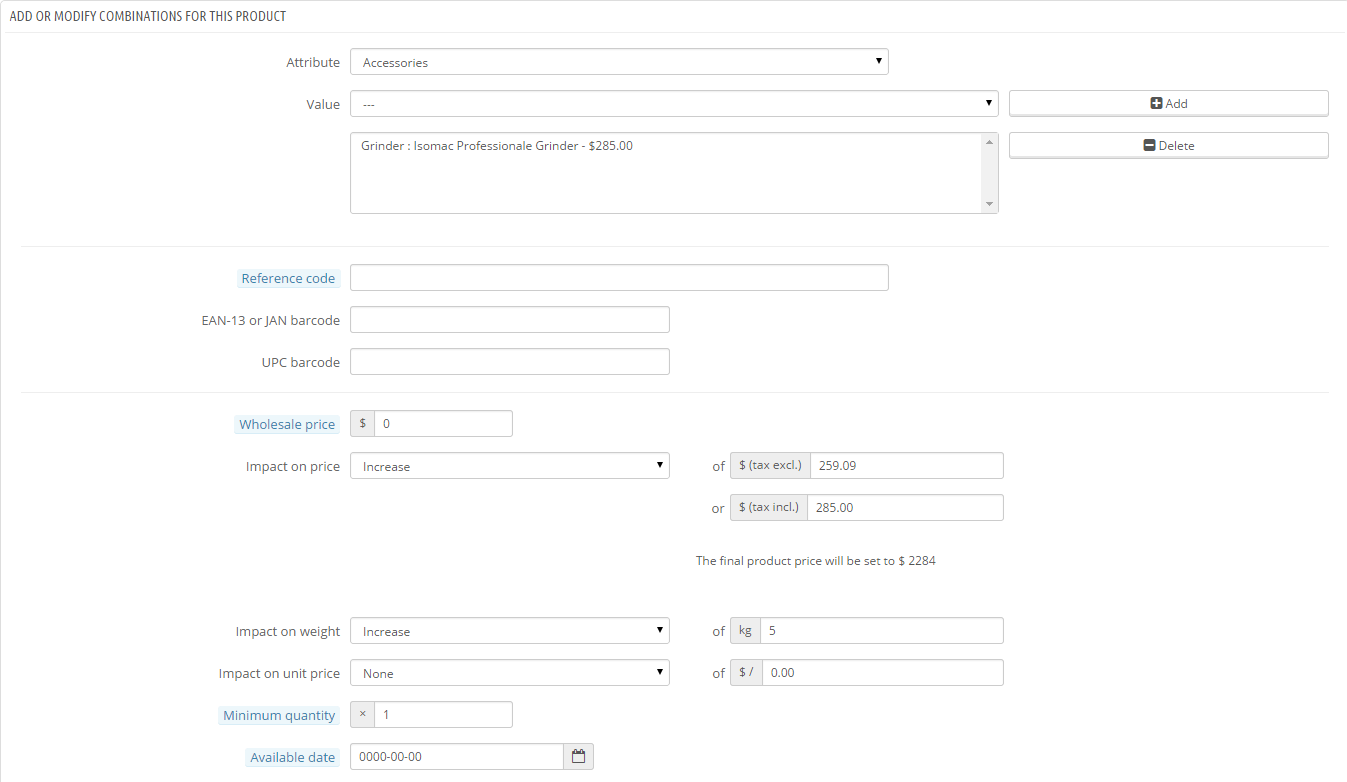Image resolution: width=1347 pixels, height=782 pixels.
Task: Click the Available date input field
Action: point(457,757)
